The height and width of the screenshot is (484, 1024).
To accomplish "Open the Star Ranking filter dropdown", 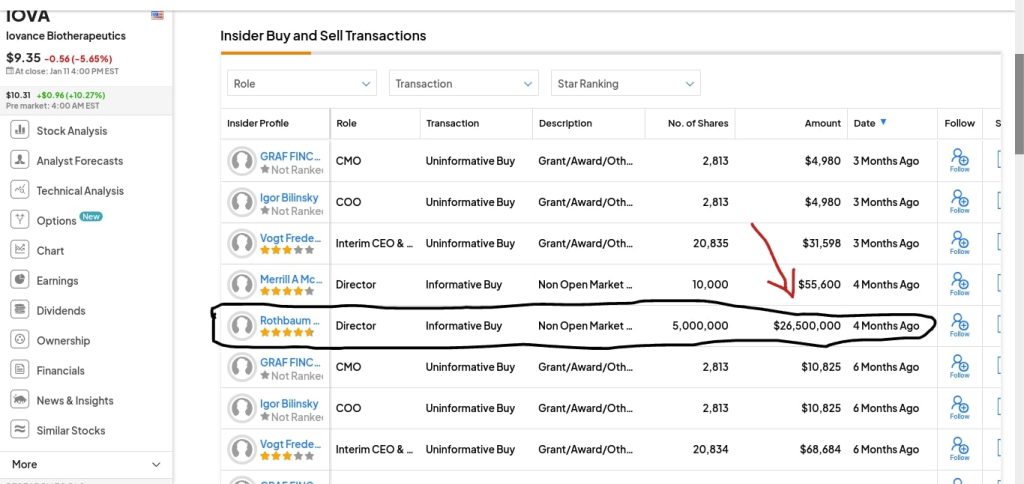I will click(624, 84).
